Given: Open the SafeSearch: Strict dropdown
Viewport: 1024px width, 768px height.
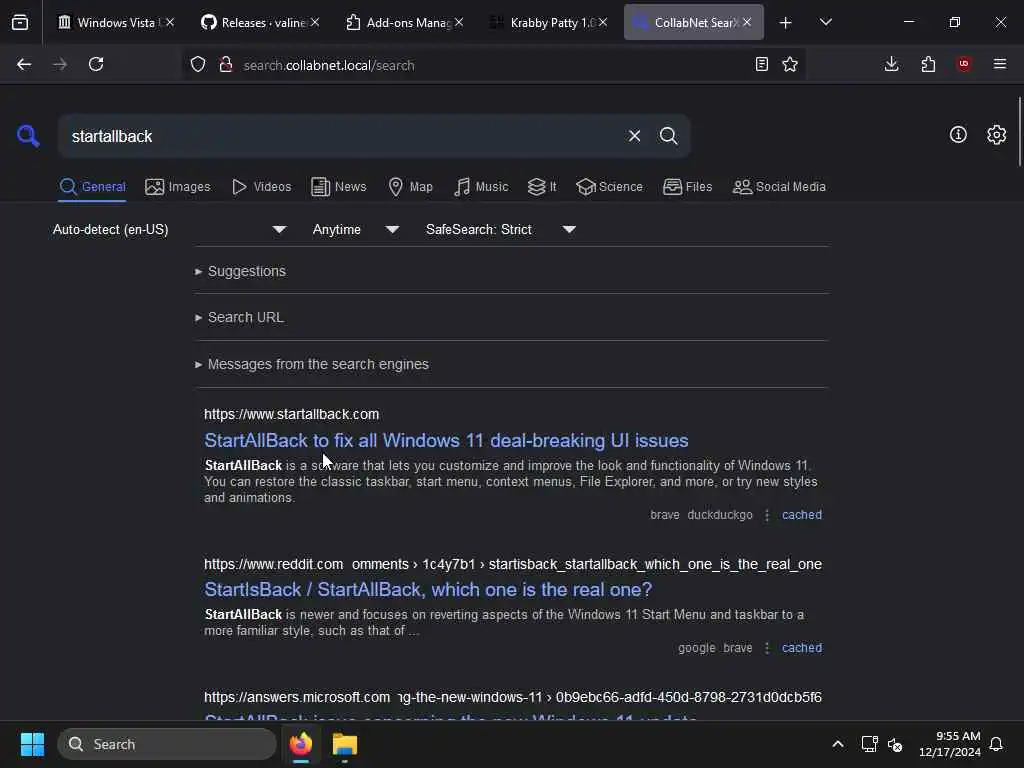Looking at the screenshot, I should pyautogui.click(x=500, y=229).
